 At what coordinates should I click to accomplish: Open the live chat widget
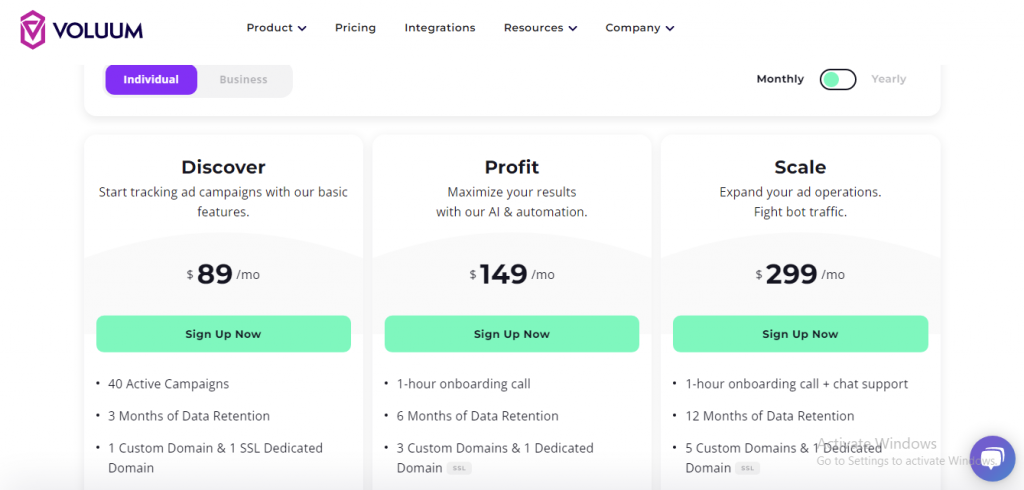(x=992, y=459)
